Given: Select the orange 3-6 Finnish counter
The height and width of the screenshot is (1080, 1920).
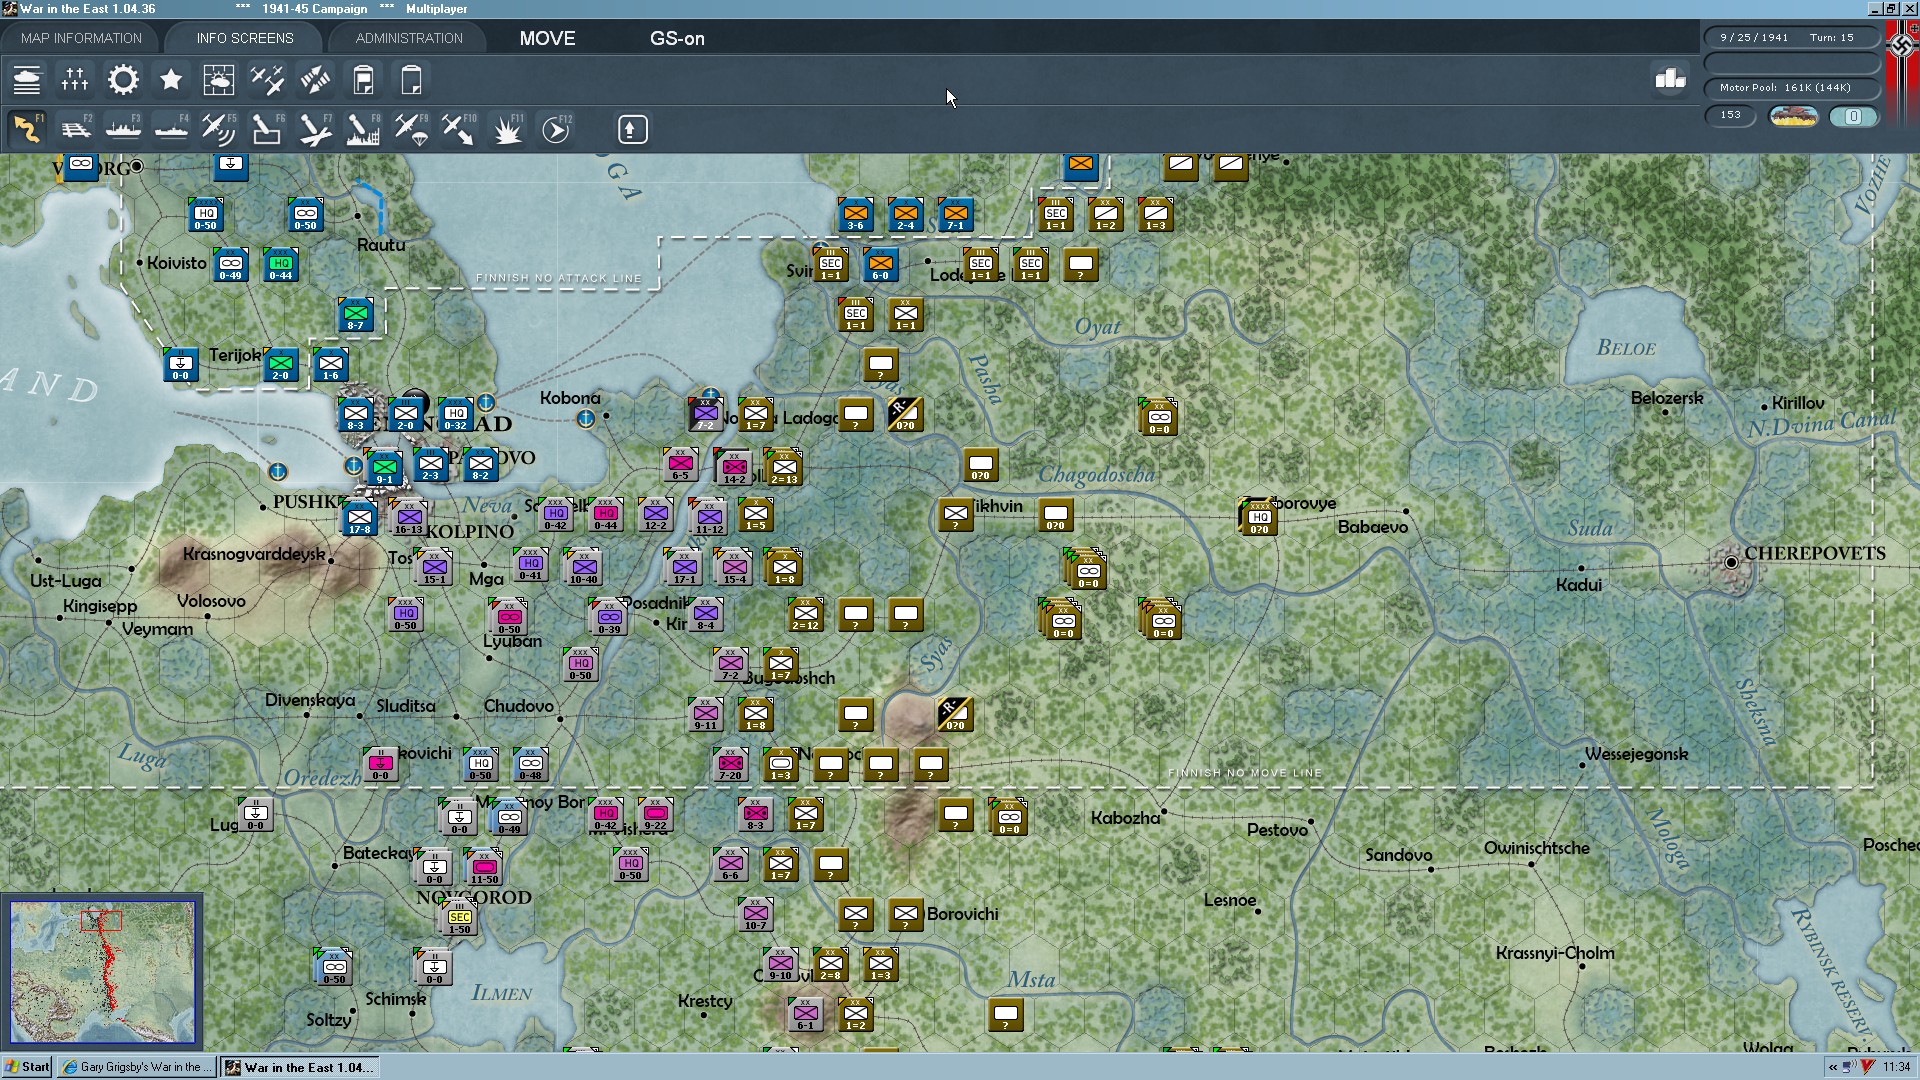Looking at the screenshot, I should (x=855, y=216).
